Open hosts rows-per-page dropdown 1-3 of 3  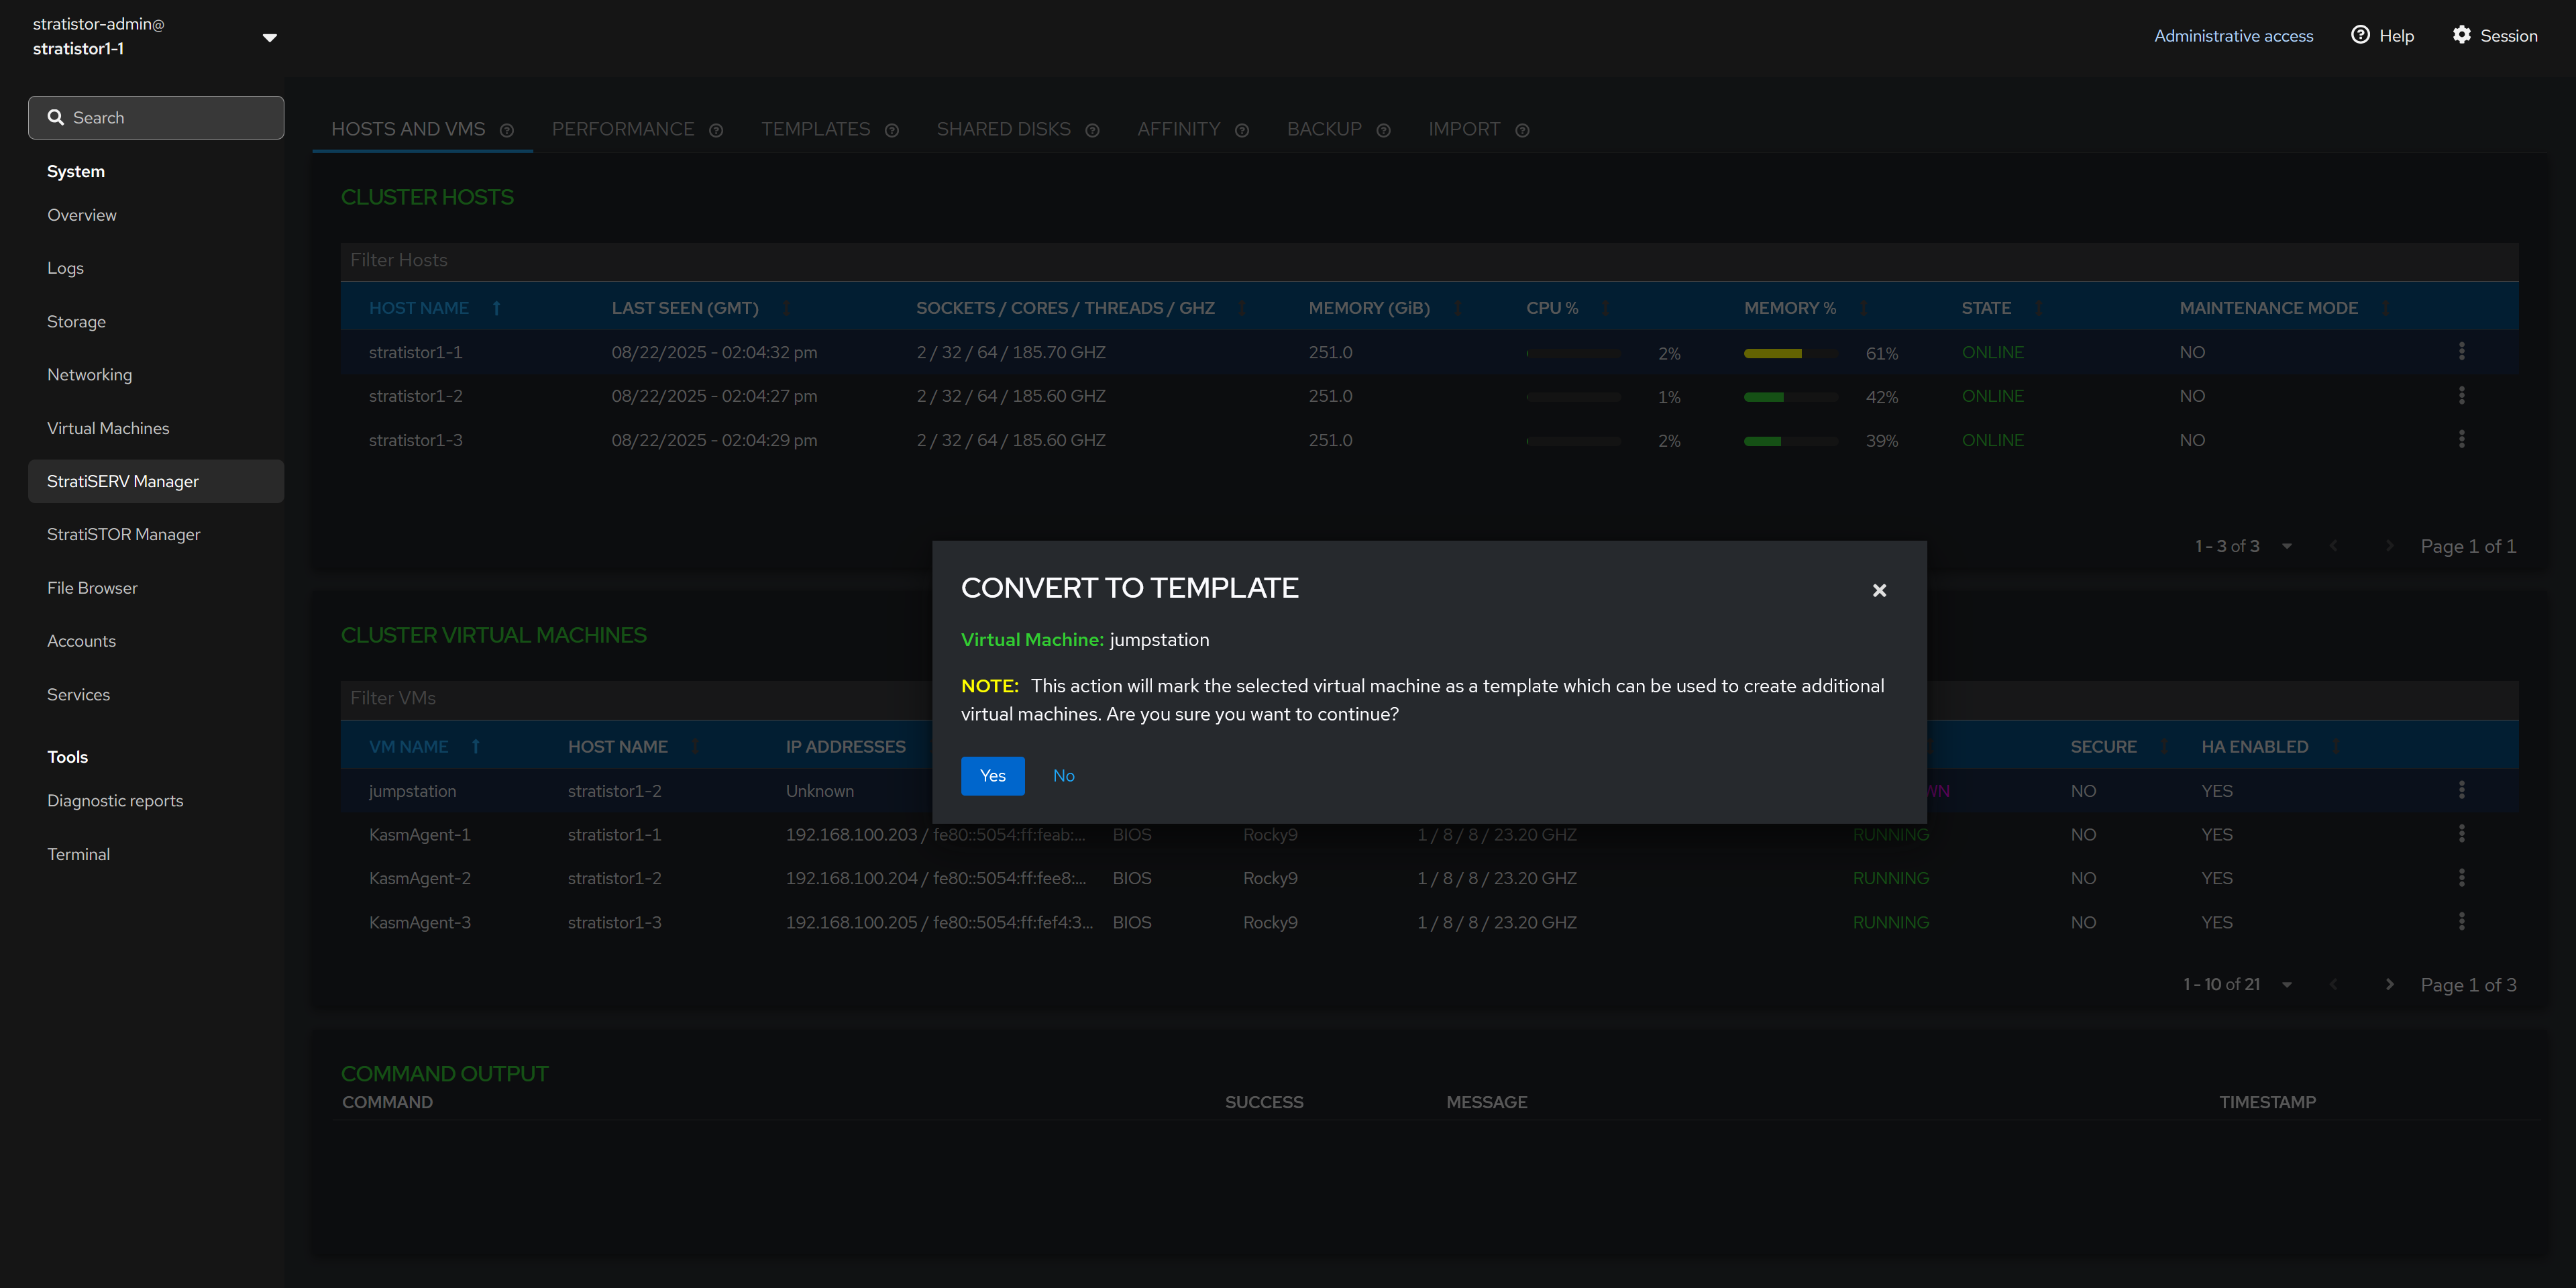tap(2286, 547)
